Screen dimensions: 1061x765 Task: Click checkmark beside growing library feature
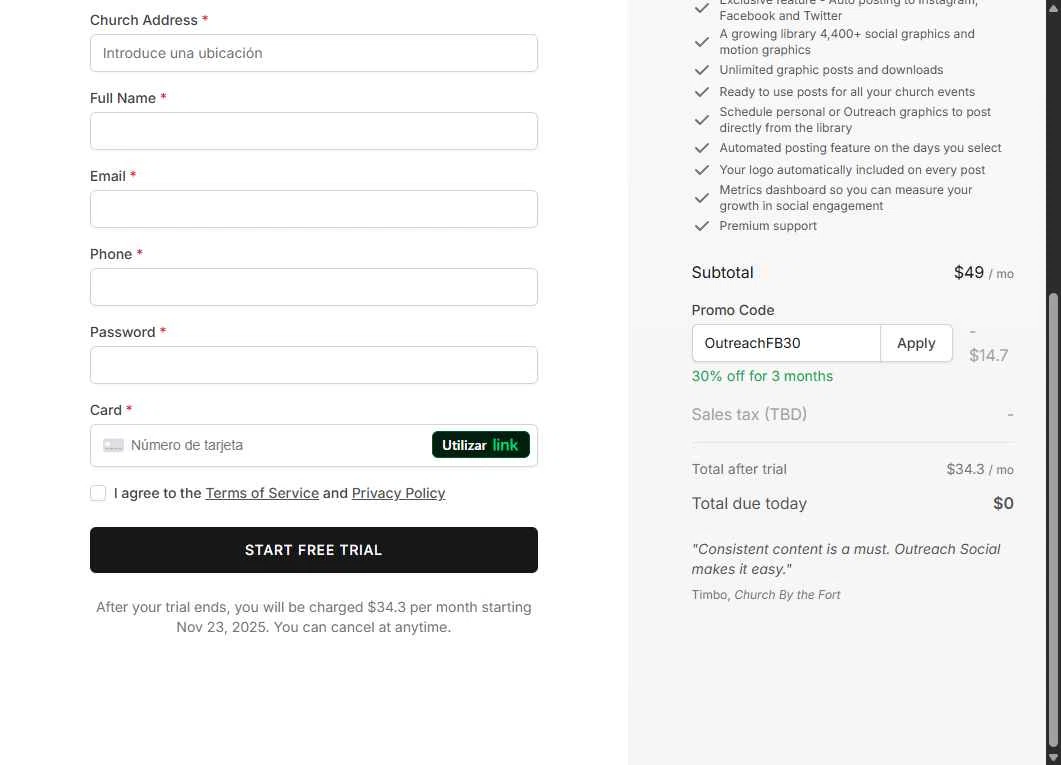702,42
